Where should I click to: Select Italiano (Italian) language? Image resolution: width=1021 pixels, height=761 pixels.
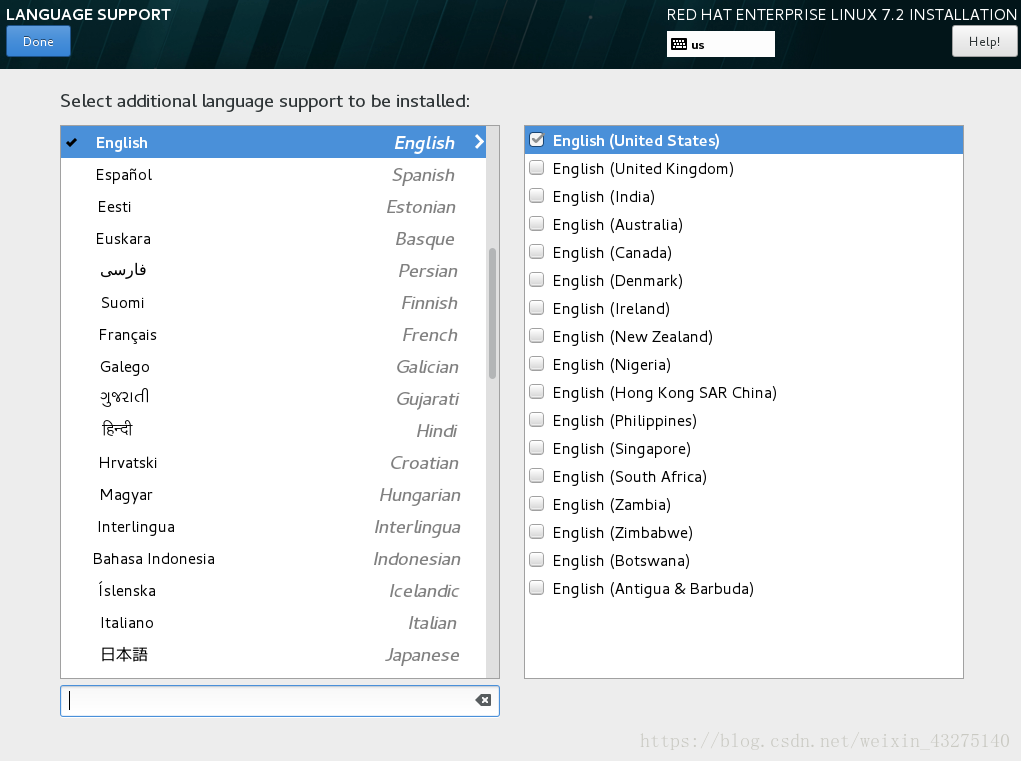(273, 623)
